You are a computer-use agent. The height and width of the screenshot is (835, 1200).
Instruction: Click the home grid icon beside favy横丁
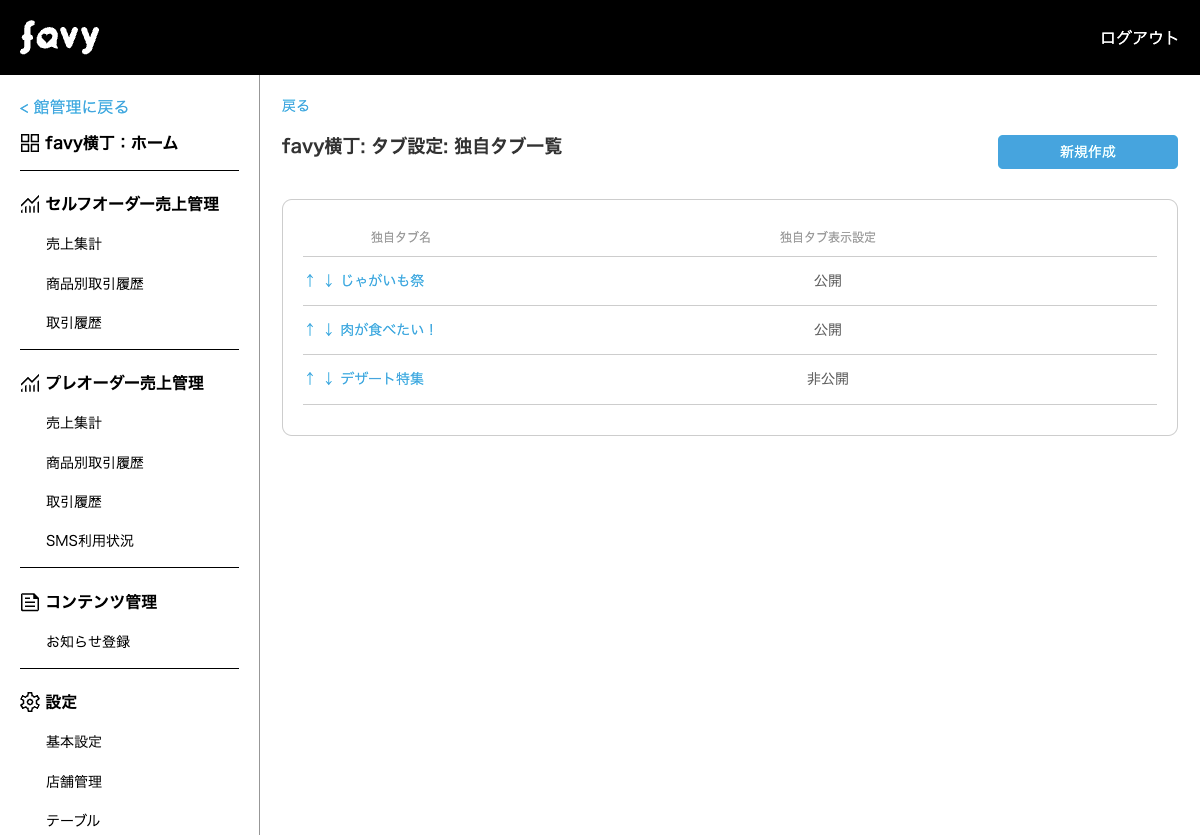tap(30, 143)
